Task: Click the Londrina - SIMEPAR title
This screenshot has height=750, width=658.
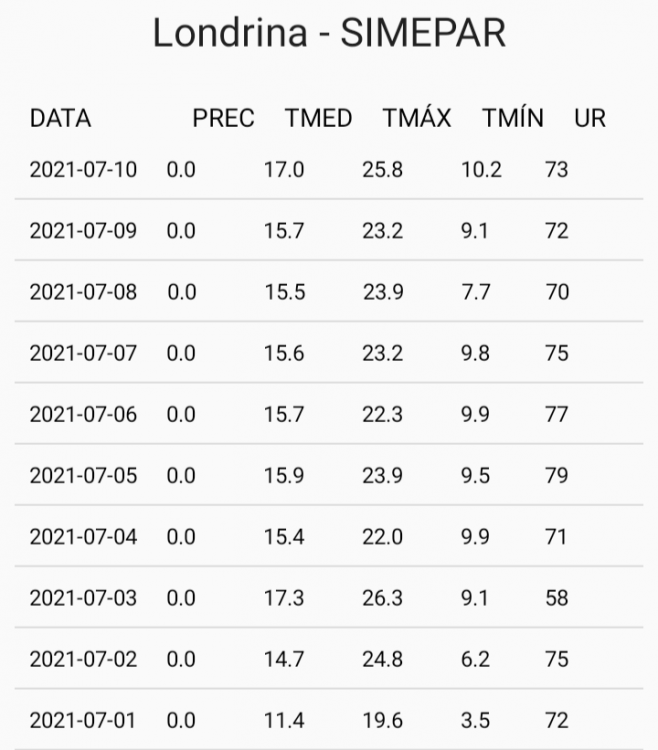Action: pos(329,33)
